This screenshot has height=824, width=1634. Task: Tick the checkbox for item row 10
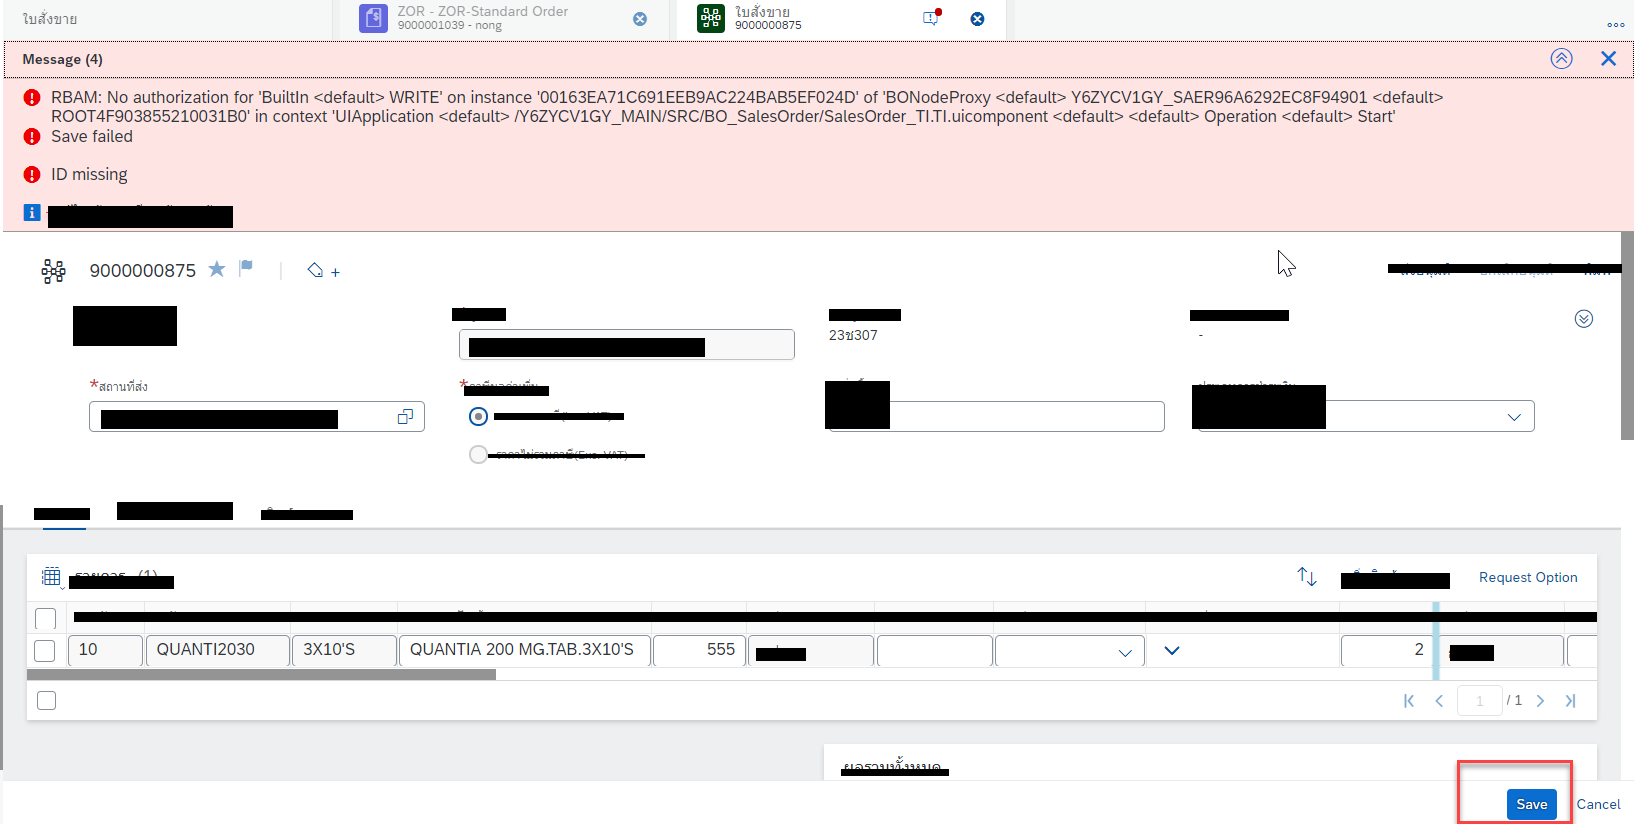click(45, 651)
